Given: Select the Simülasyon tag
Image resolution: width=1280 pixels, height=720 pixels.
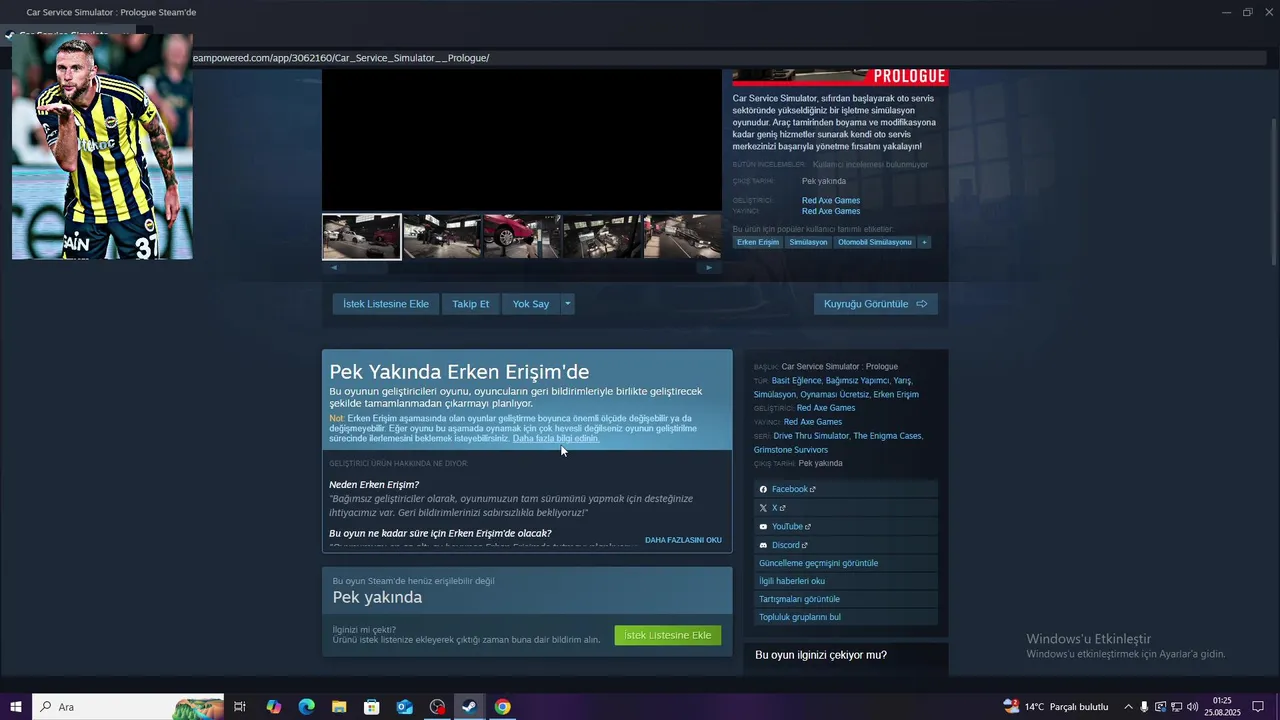Looking at the screenshot, I should (808, 242).
